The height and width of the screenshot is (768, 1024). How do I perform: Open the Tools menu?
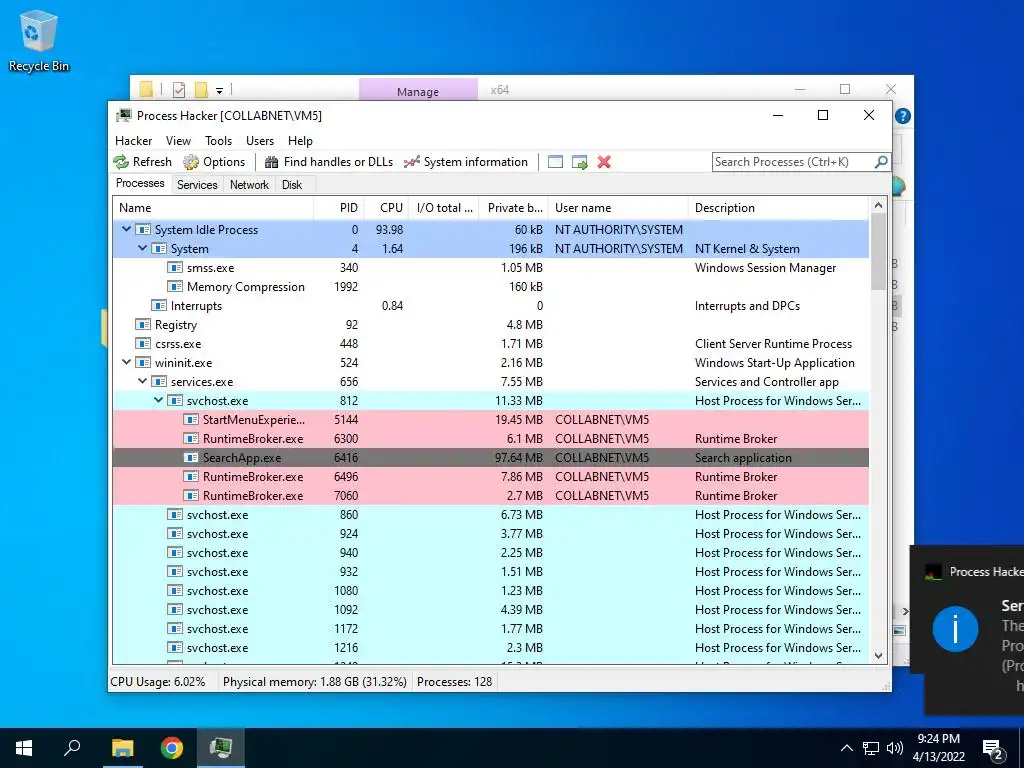click(x=218, y=140)
